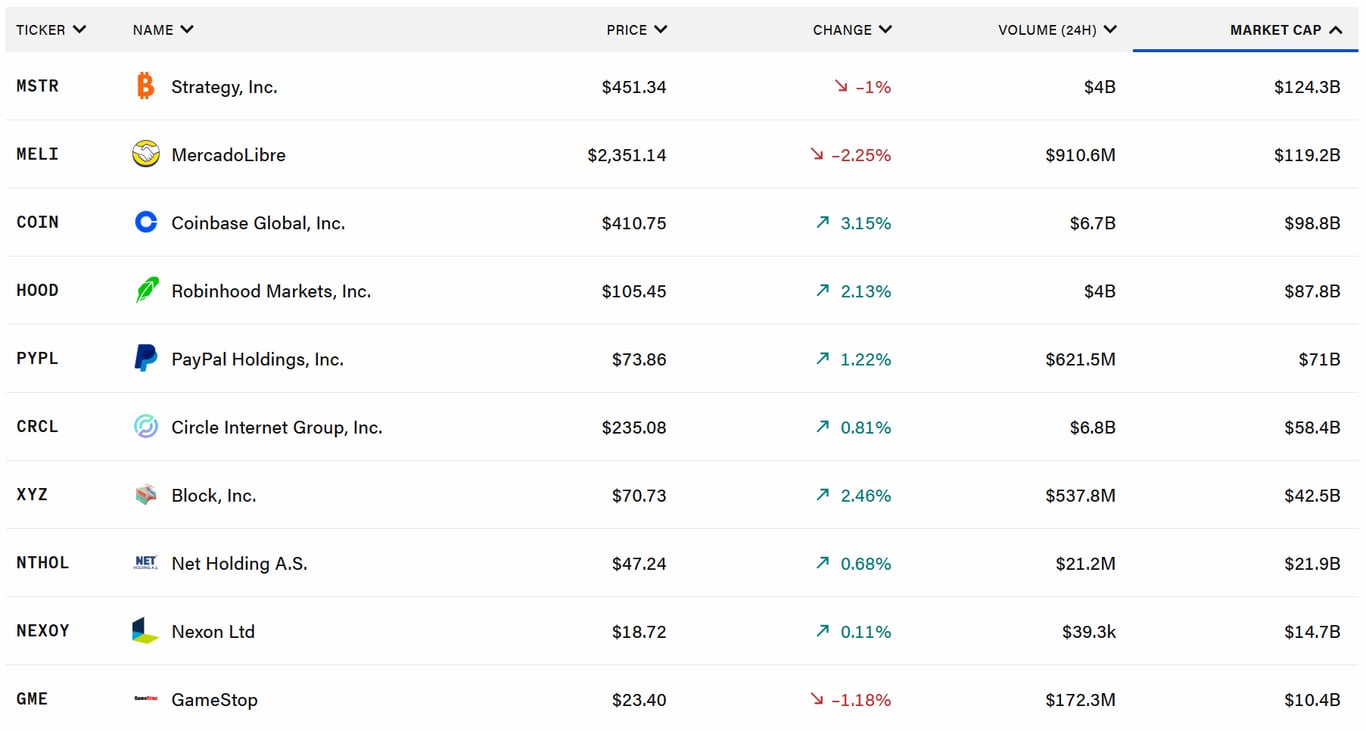Open the PRICE column dropdown chevron
The width and height of the screenshot is (1366, 731).
[x=662, y=30]
